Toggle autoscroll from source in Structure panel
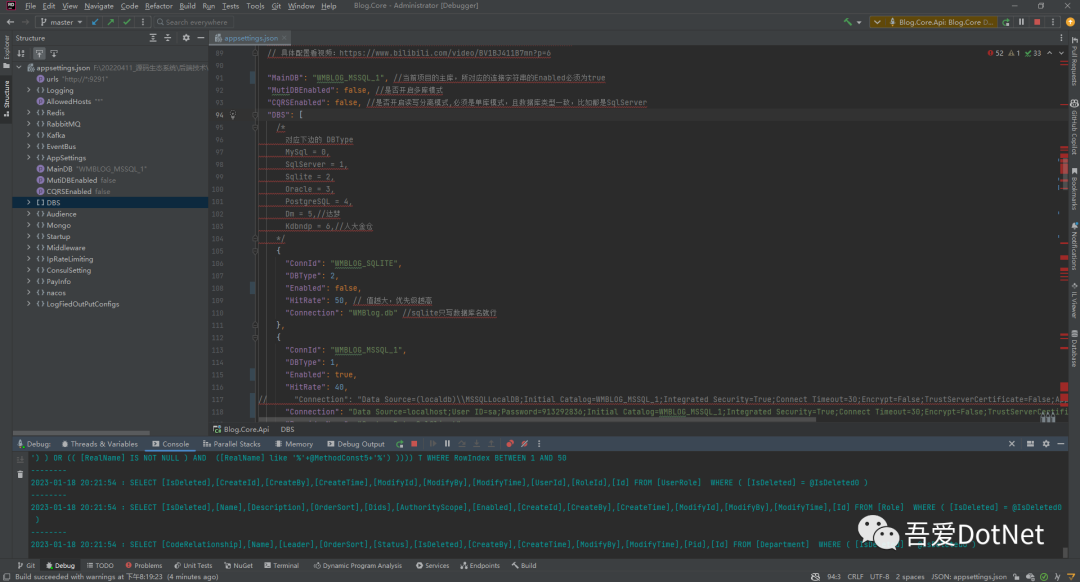Screen dimensions: 1080x582 (55, 53)
